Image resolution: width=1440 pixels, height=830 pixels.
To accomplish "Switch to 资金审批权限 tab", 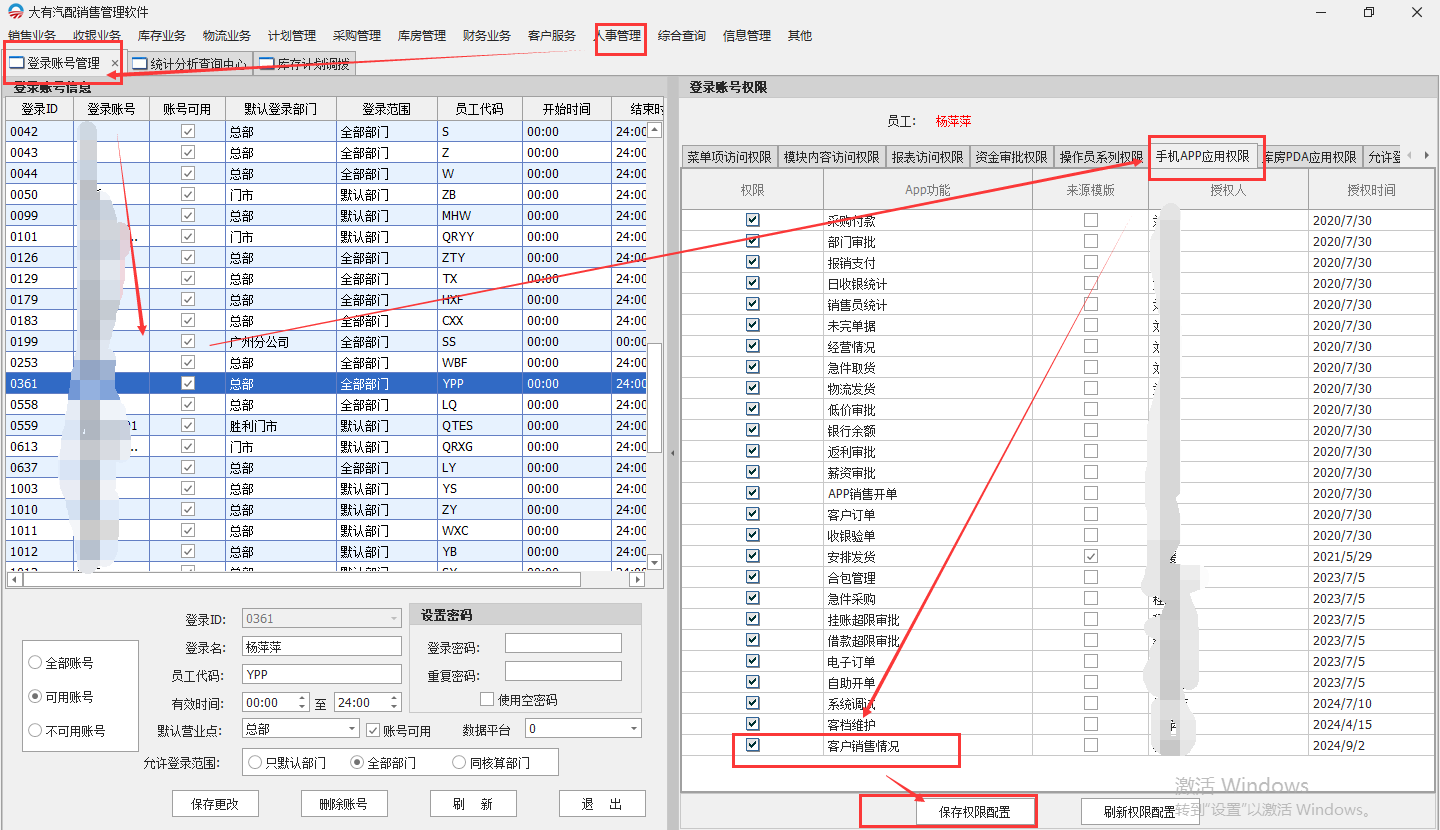I will (1011, 157).
